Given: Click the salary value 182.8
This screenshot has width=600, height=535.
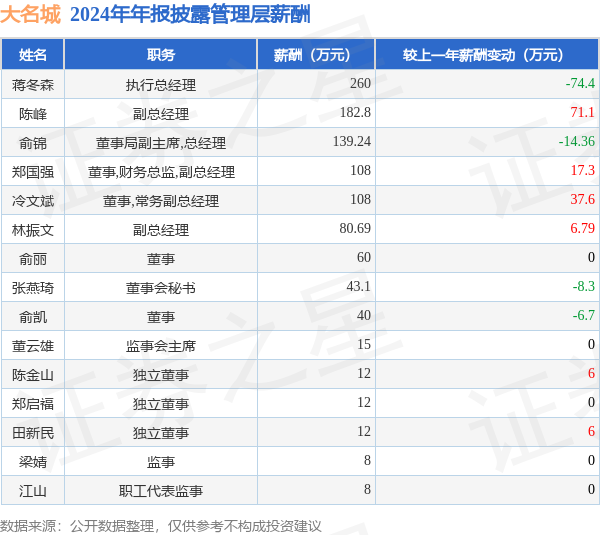Looking at the screenshot, I should [x=355, y=112].
